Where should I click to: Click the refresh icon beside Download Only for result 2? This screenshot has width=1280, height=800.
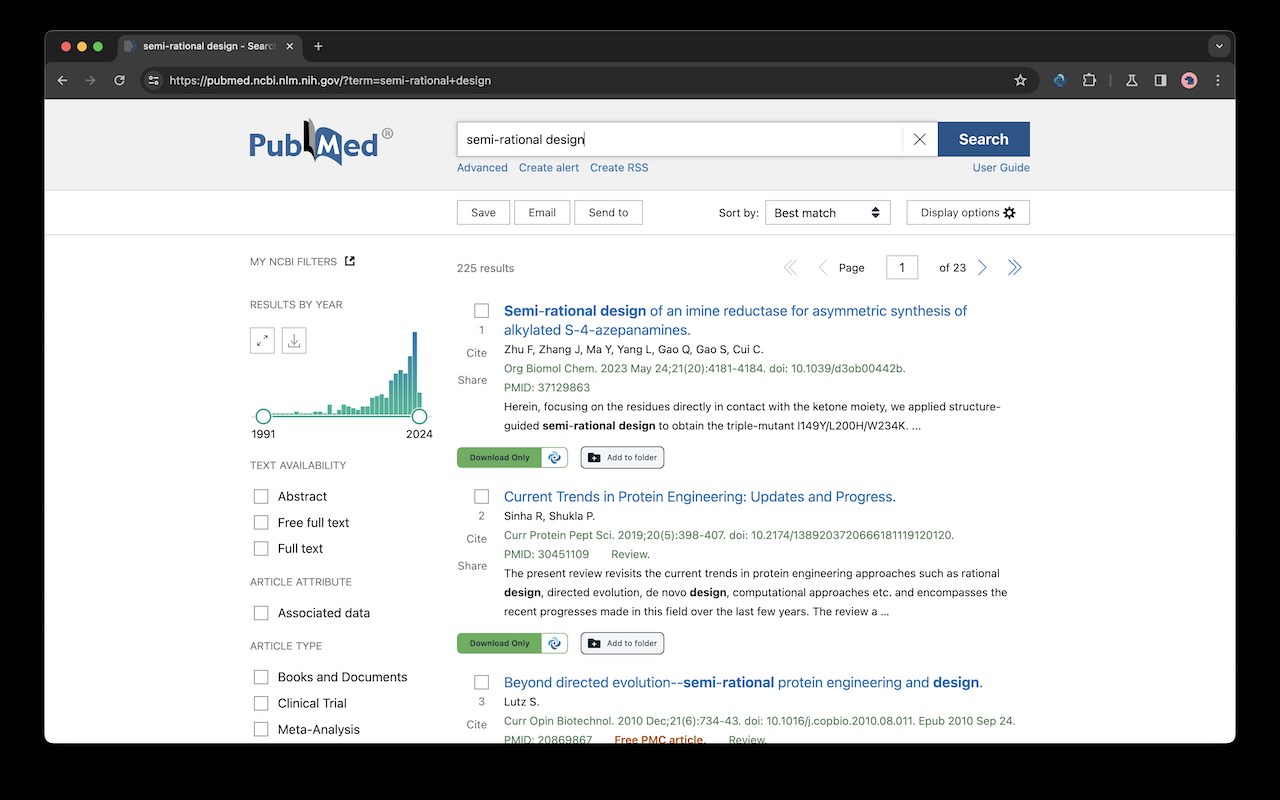click(x=555, y=643)
